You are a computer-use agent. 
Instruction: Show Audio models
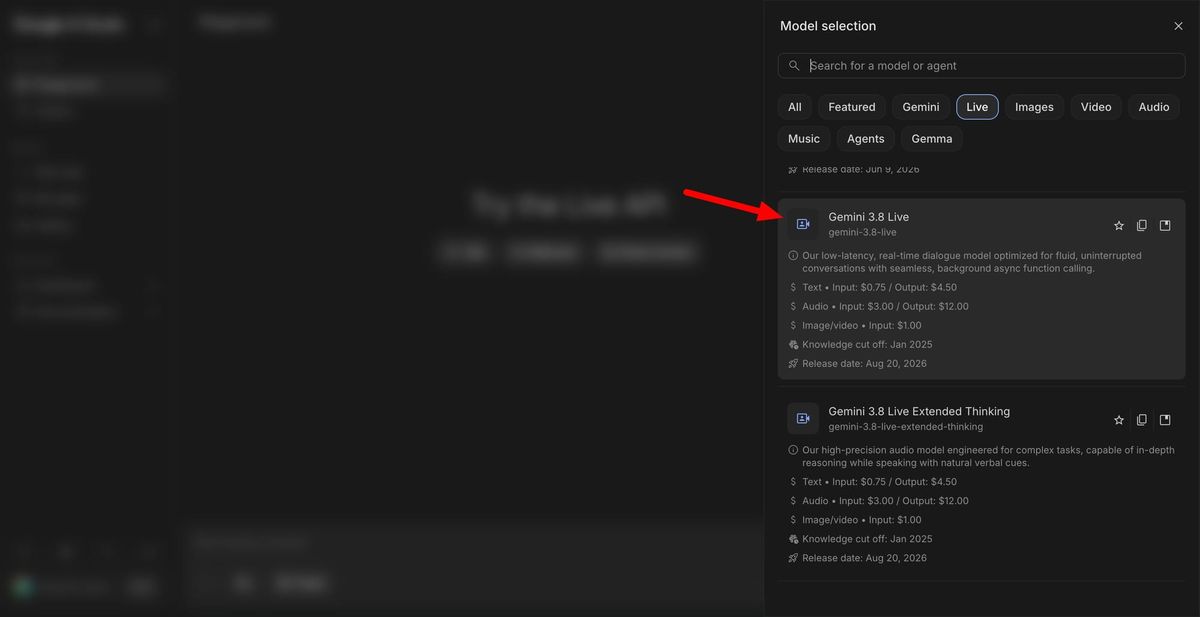click(x=1154, y=107)
